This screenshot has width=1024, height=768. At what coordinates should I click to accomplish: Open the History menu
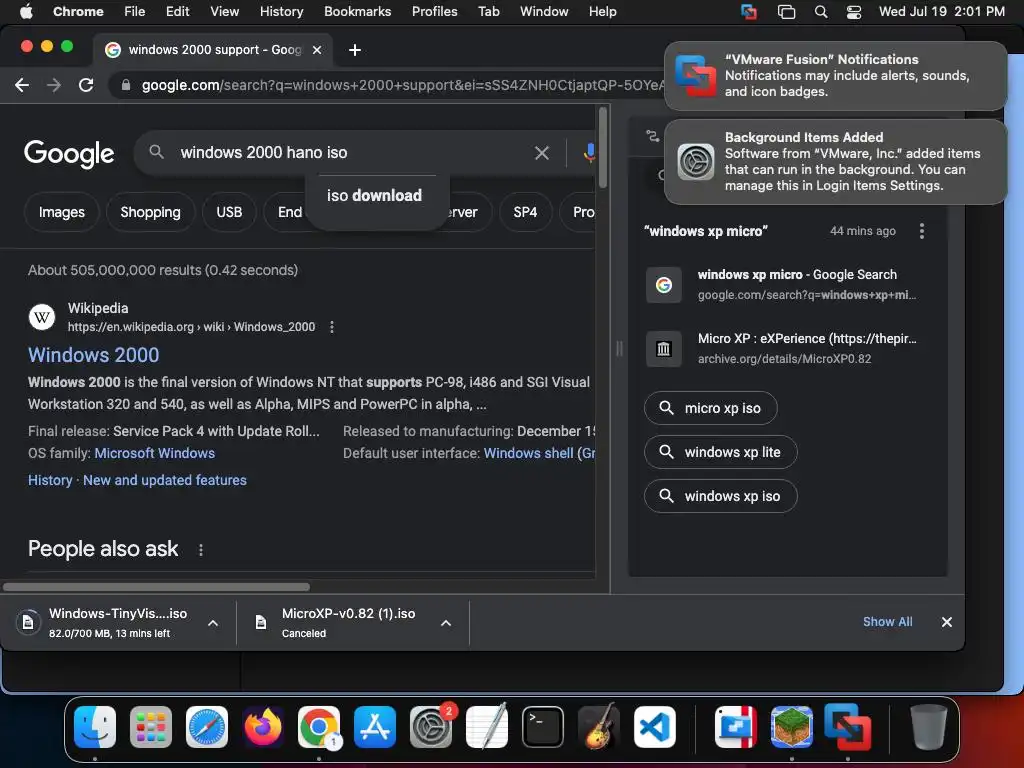[x=281, y=12]
